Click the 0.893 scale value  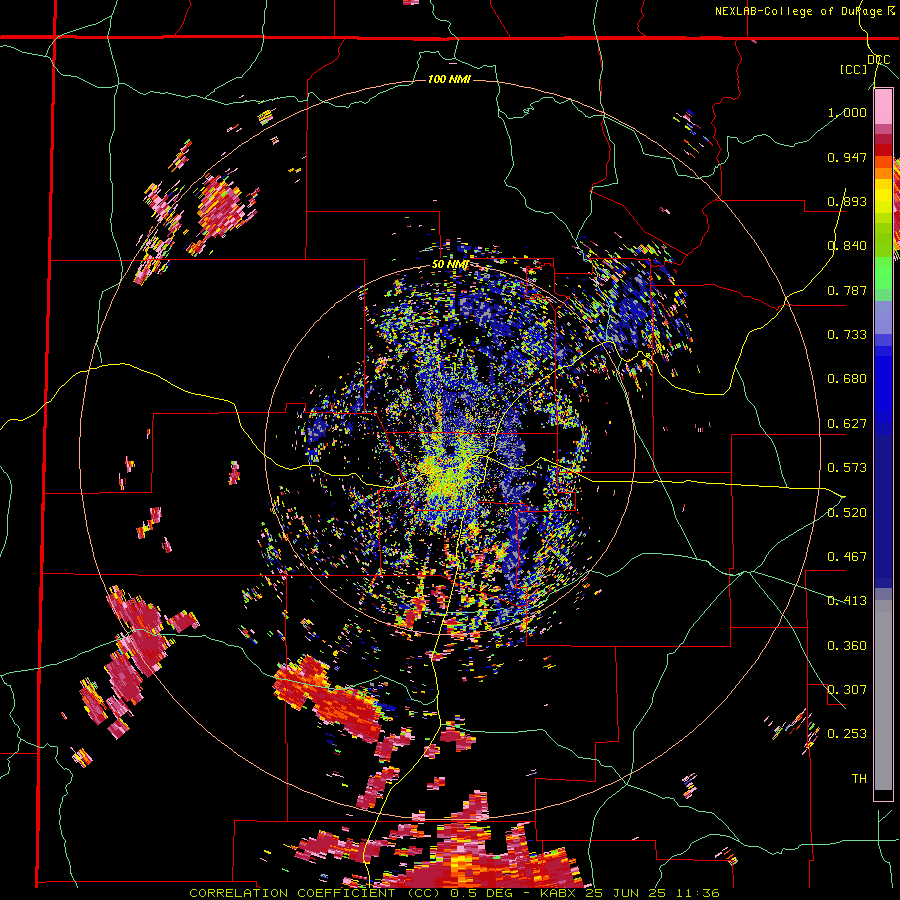(x=847, y=201)
